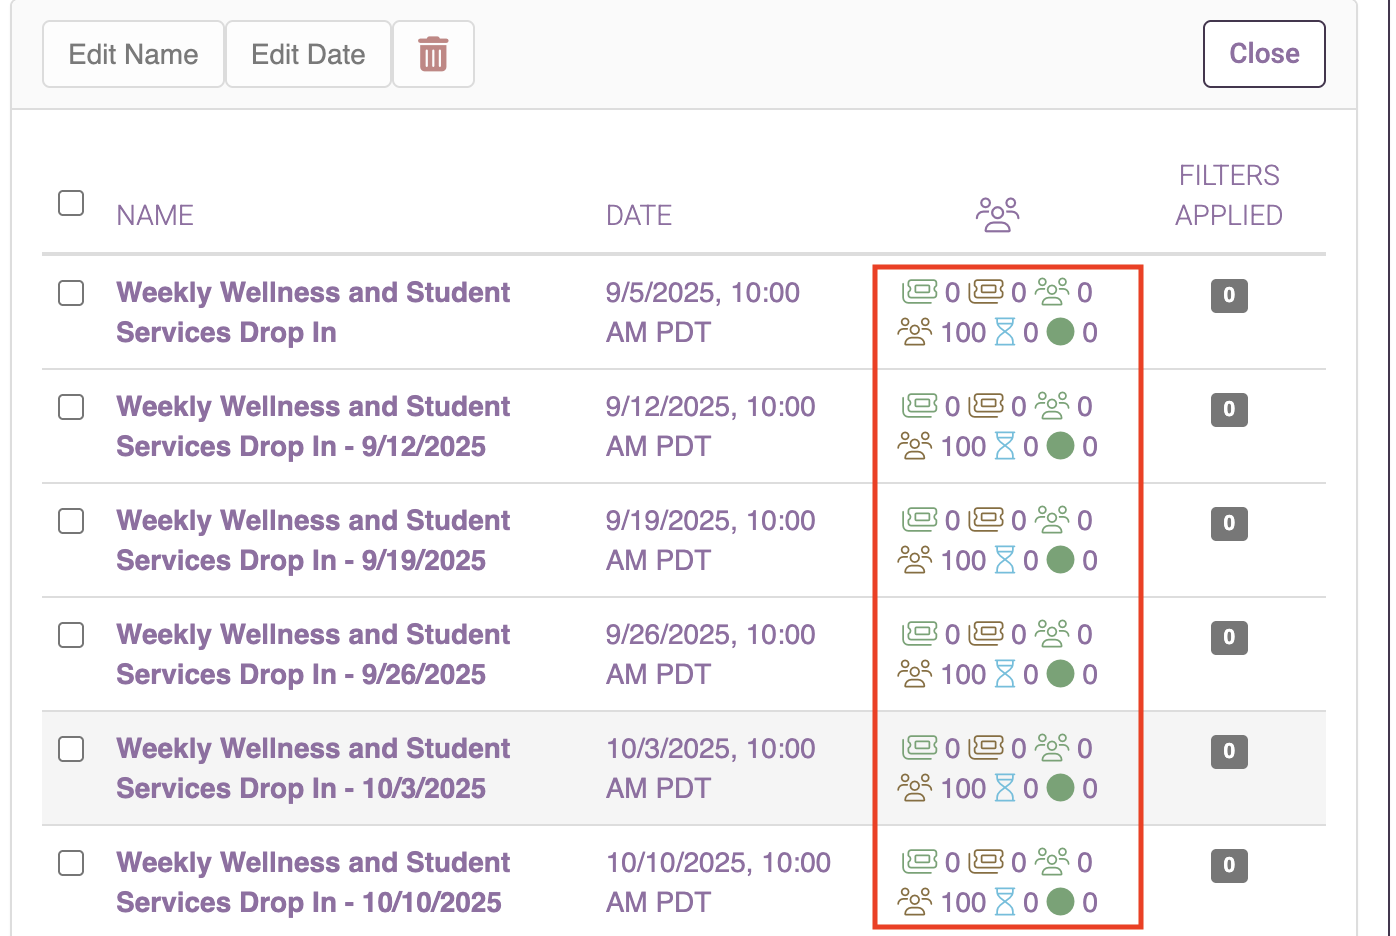Toggle the select-all checkbox in table header
The width and height of the screenshot is (1396, 936).
pos(71,203)
